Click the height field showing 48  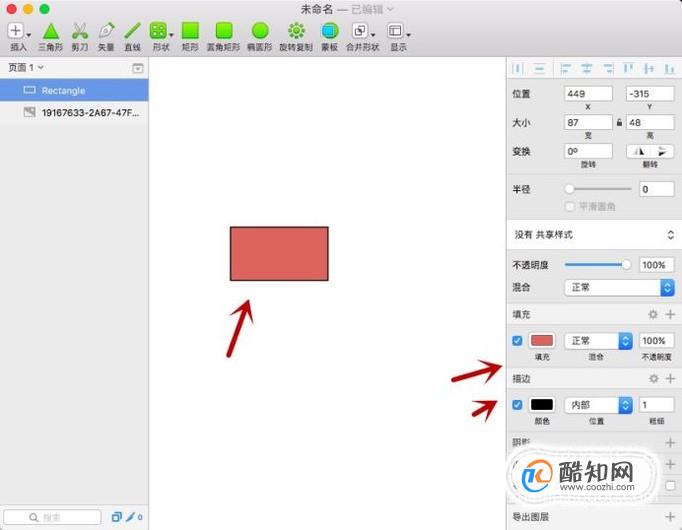point(650,122)
